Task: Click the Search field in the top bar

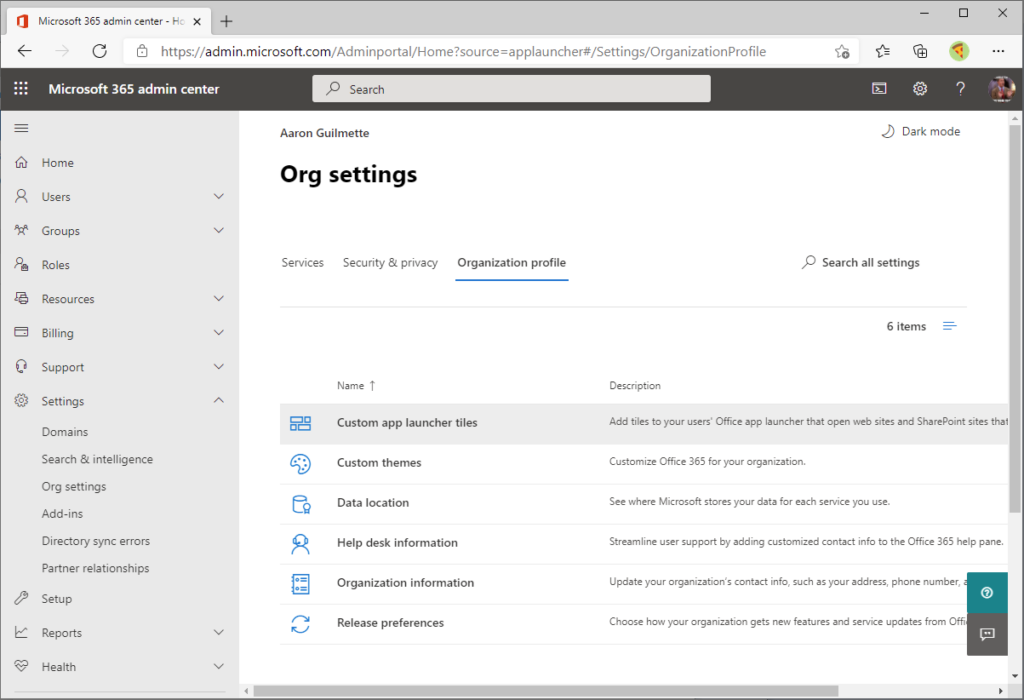Action: [x=510, y=88]
